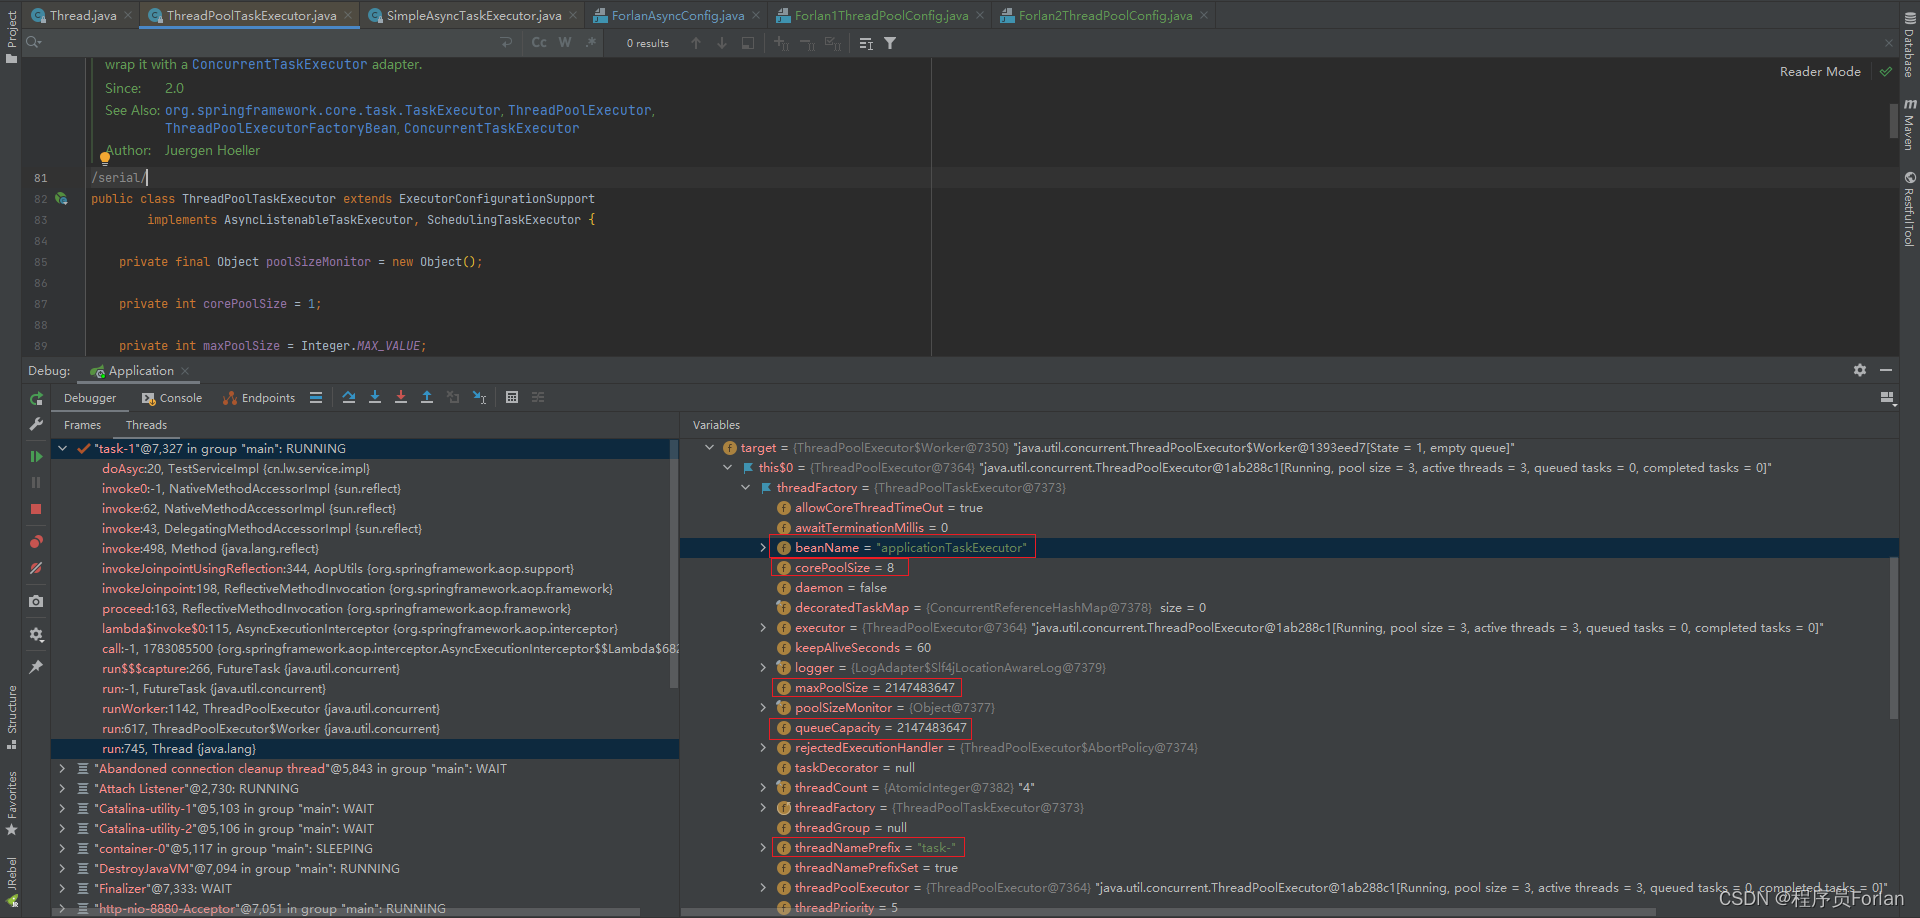The image size is (1920, 918).
Task: Click the Run to Cursor icon
Action: (479, 397)
